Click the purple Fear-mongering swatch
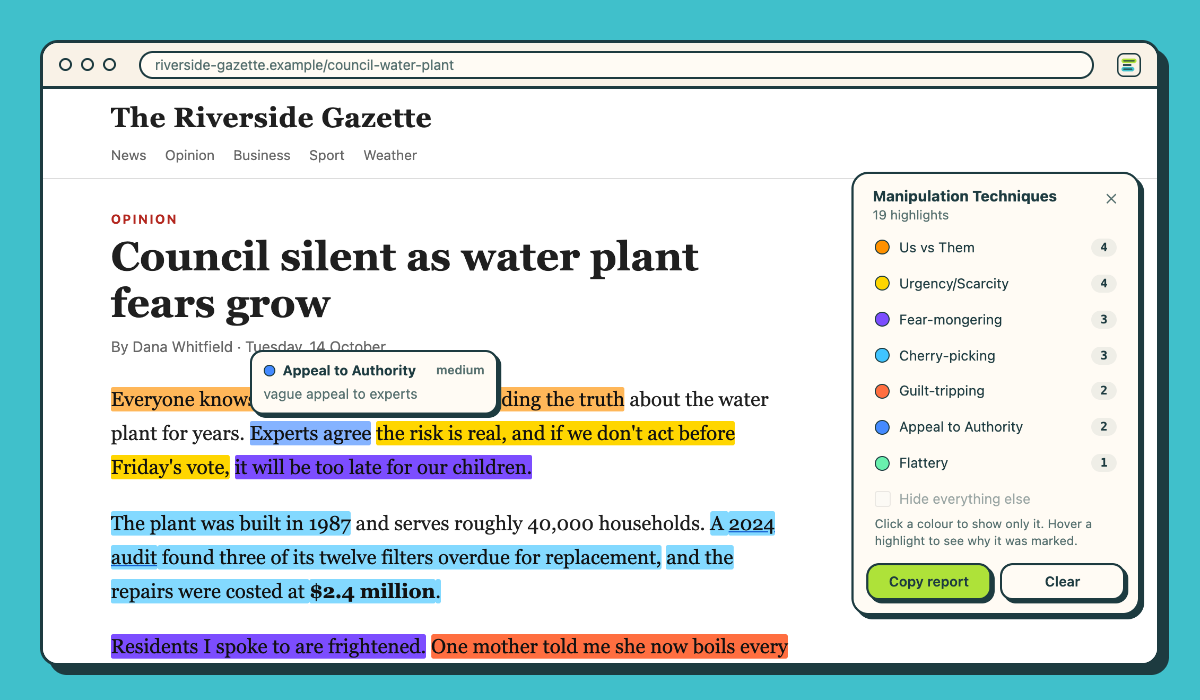Screen dimensions: 1200x700 pyautogui.click(x=882, y=319)
